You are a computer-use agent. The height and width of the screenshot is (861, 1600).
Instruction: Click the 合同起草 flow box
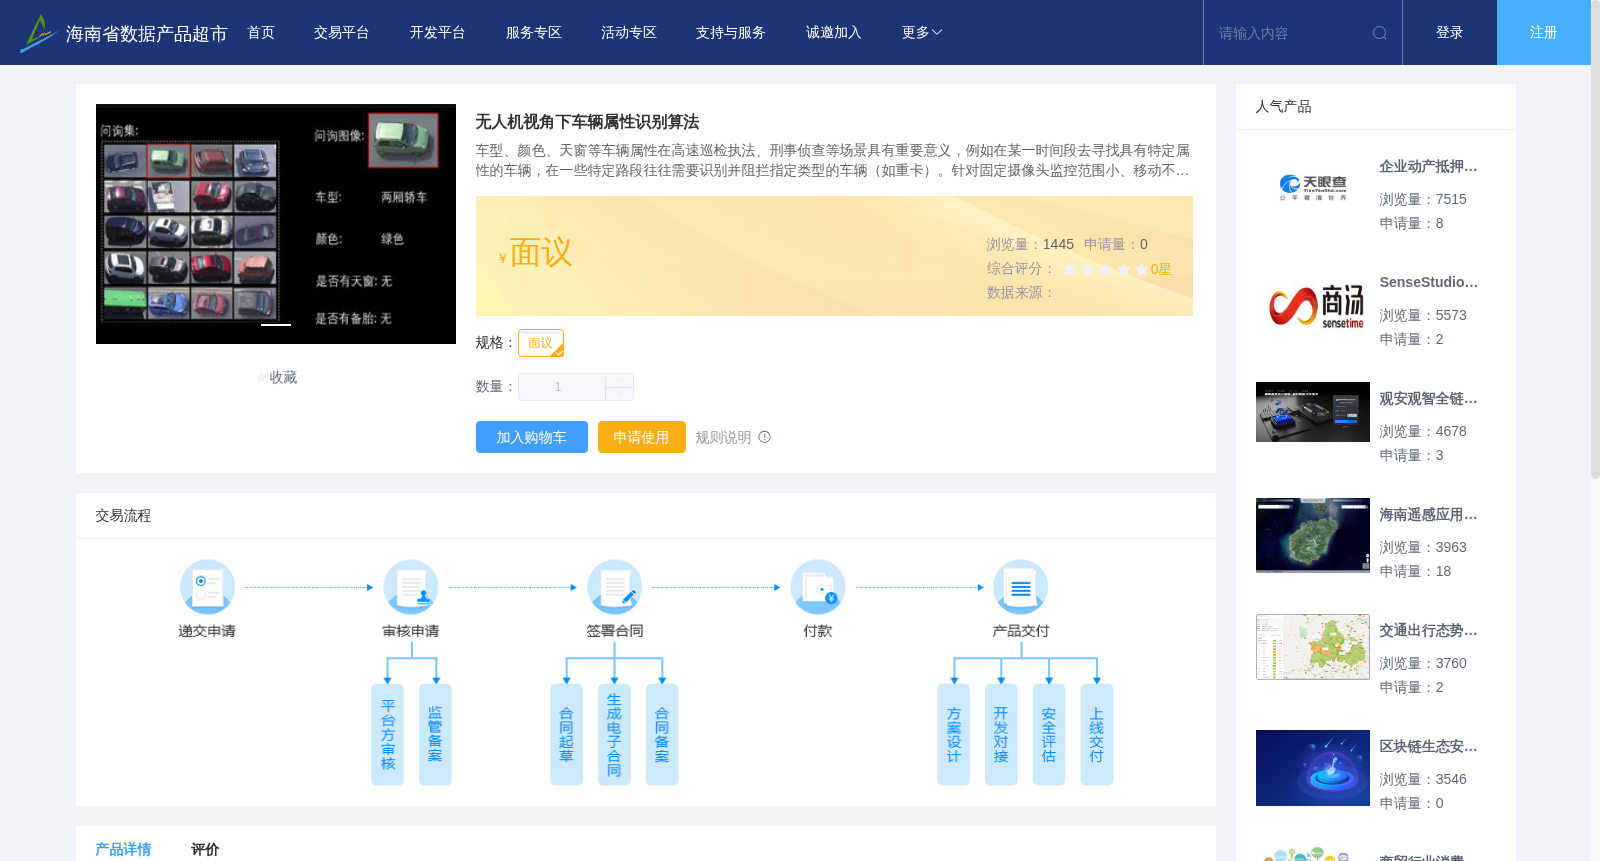click(x=566, y=735)
